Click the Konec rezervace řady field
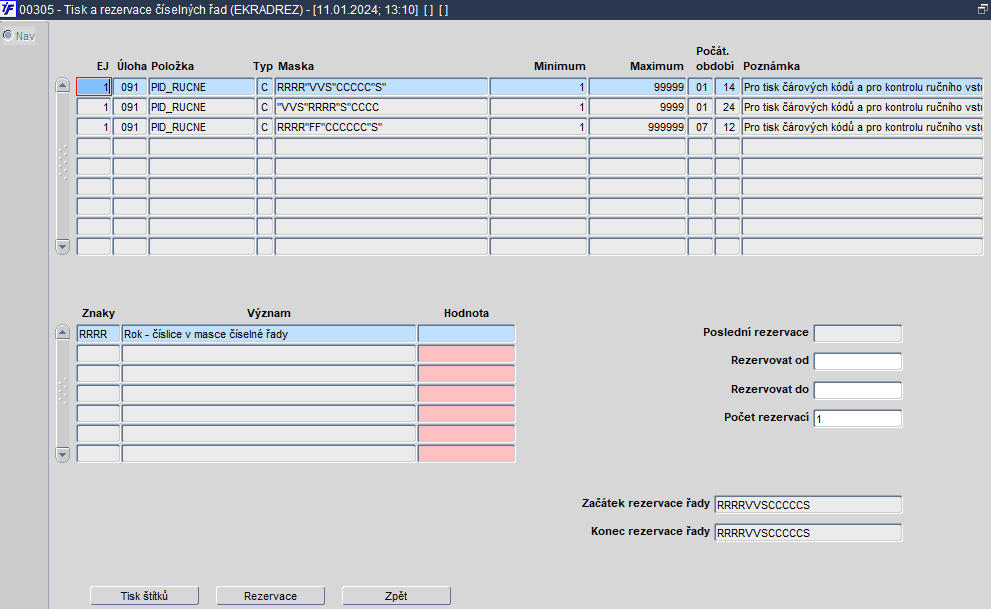 tap(808, 533)
